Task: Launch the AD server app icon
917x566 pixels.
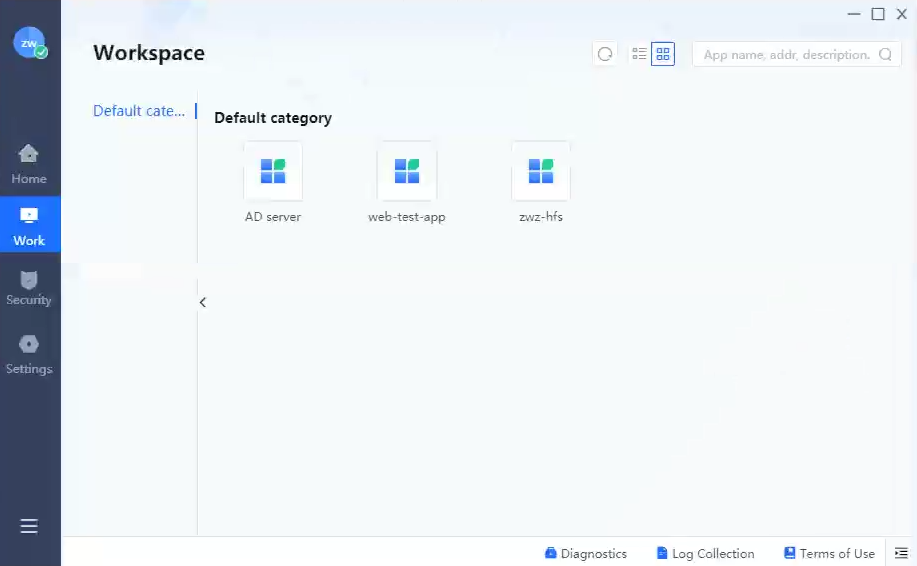Action: point(273,171)
